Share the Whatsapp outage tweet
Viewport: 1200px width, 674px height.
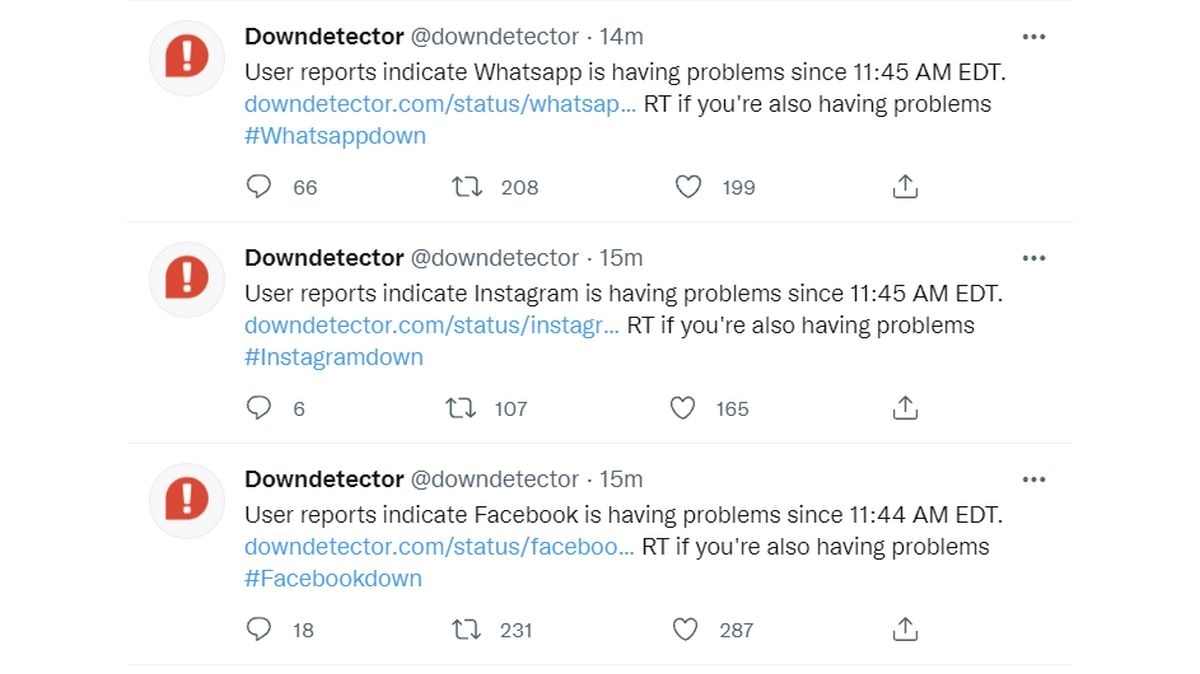[x=904, y=187]
